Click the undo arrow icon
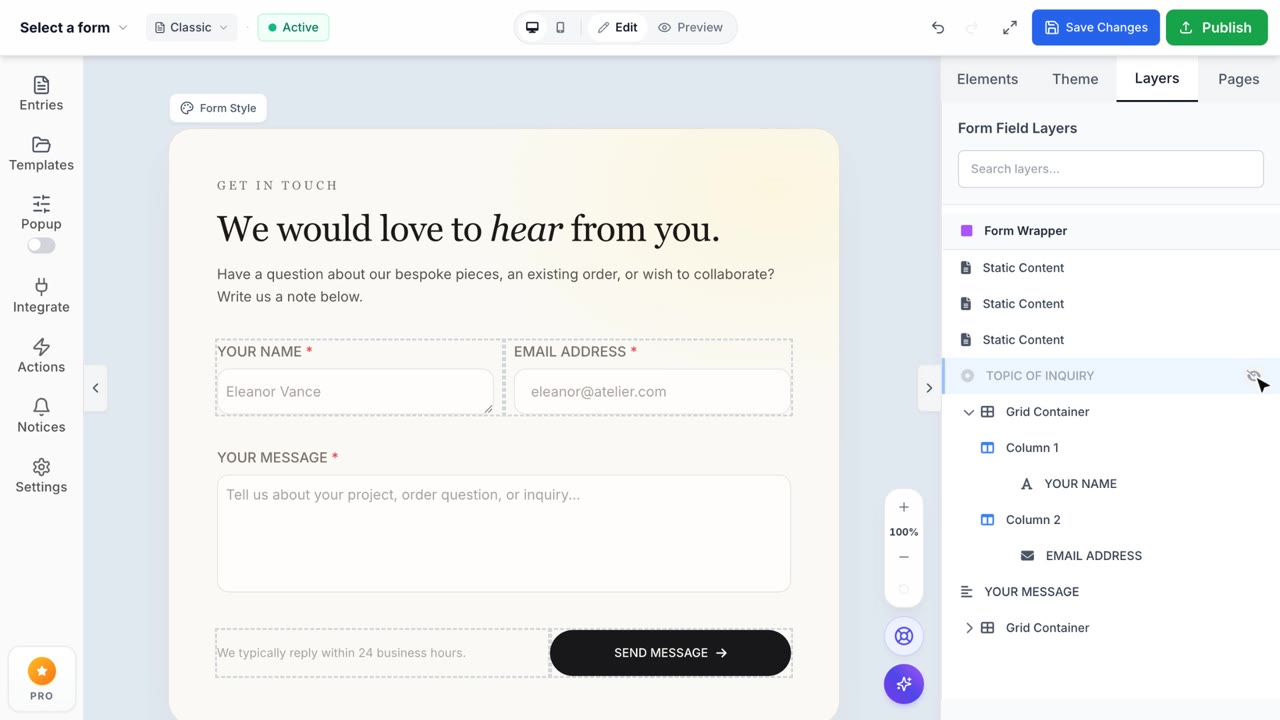Image resolution: width=1280 pixels, height=720 pixels. click(938, 28)
